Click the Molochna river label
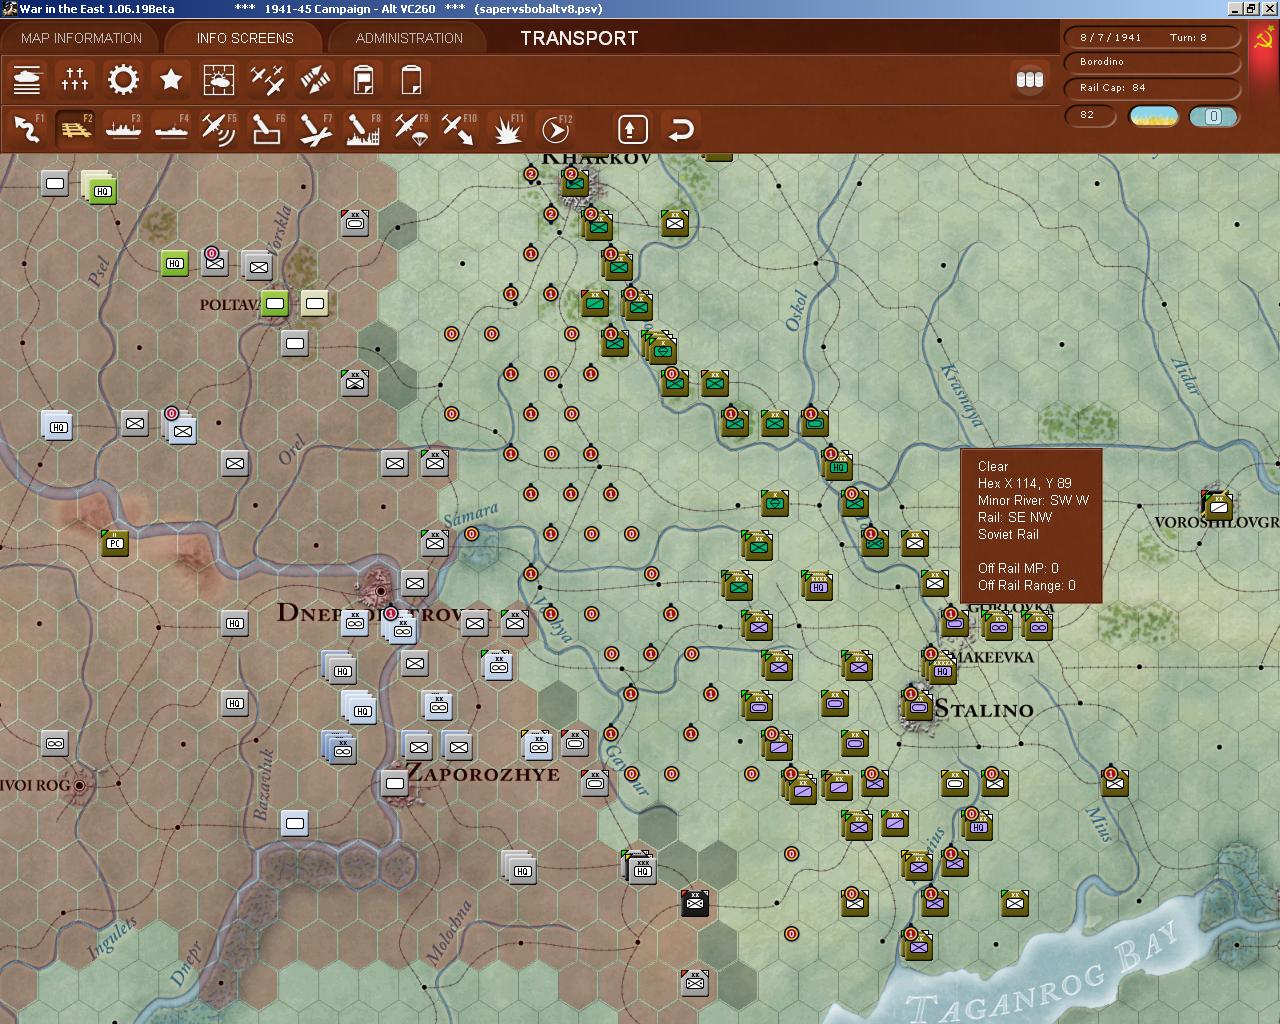The width and height of the screenshot is (1280, 1024). (449, 933)
